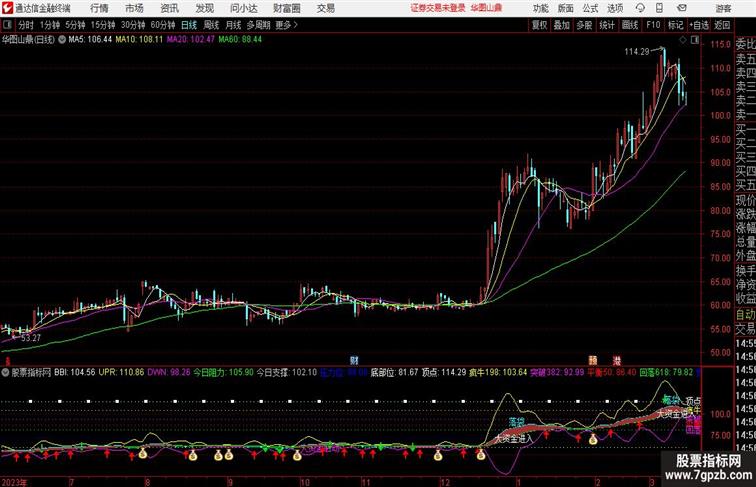Screen dimensions: 756x487
Task: Open the 版面 menu
Action: [566, 8]
